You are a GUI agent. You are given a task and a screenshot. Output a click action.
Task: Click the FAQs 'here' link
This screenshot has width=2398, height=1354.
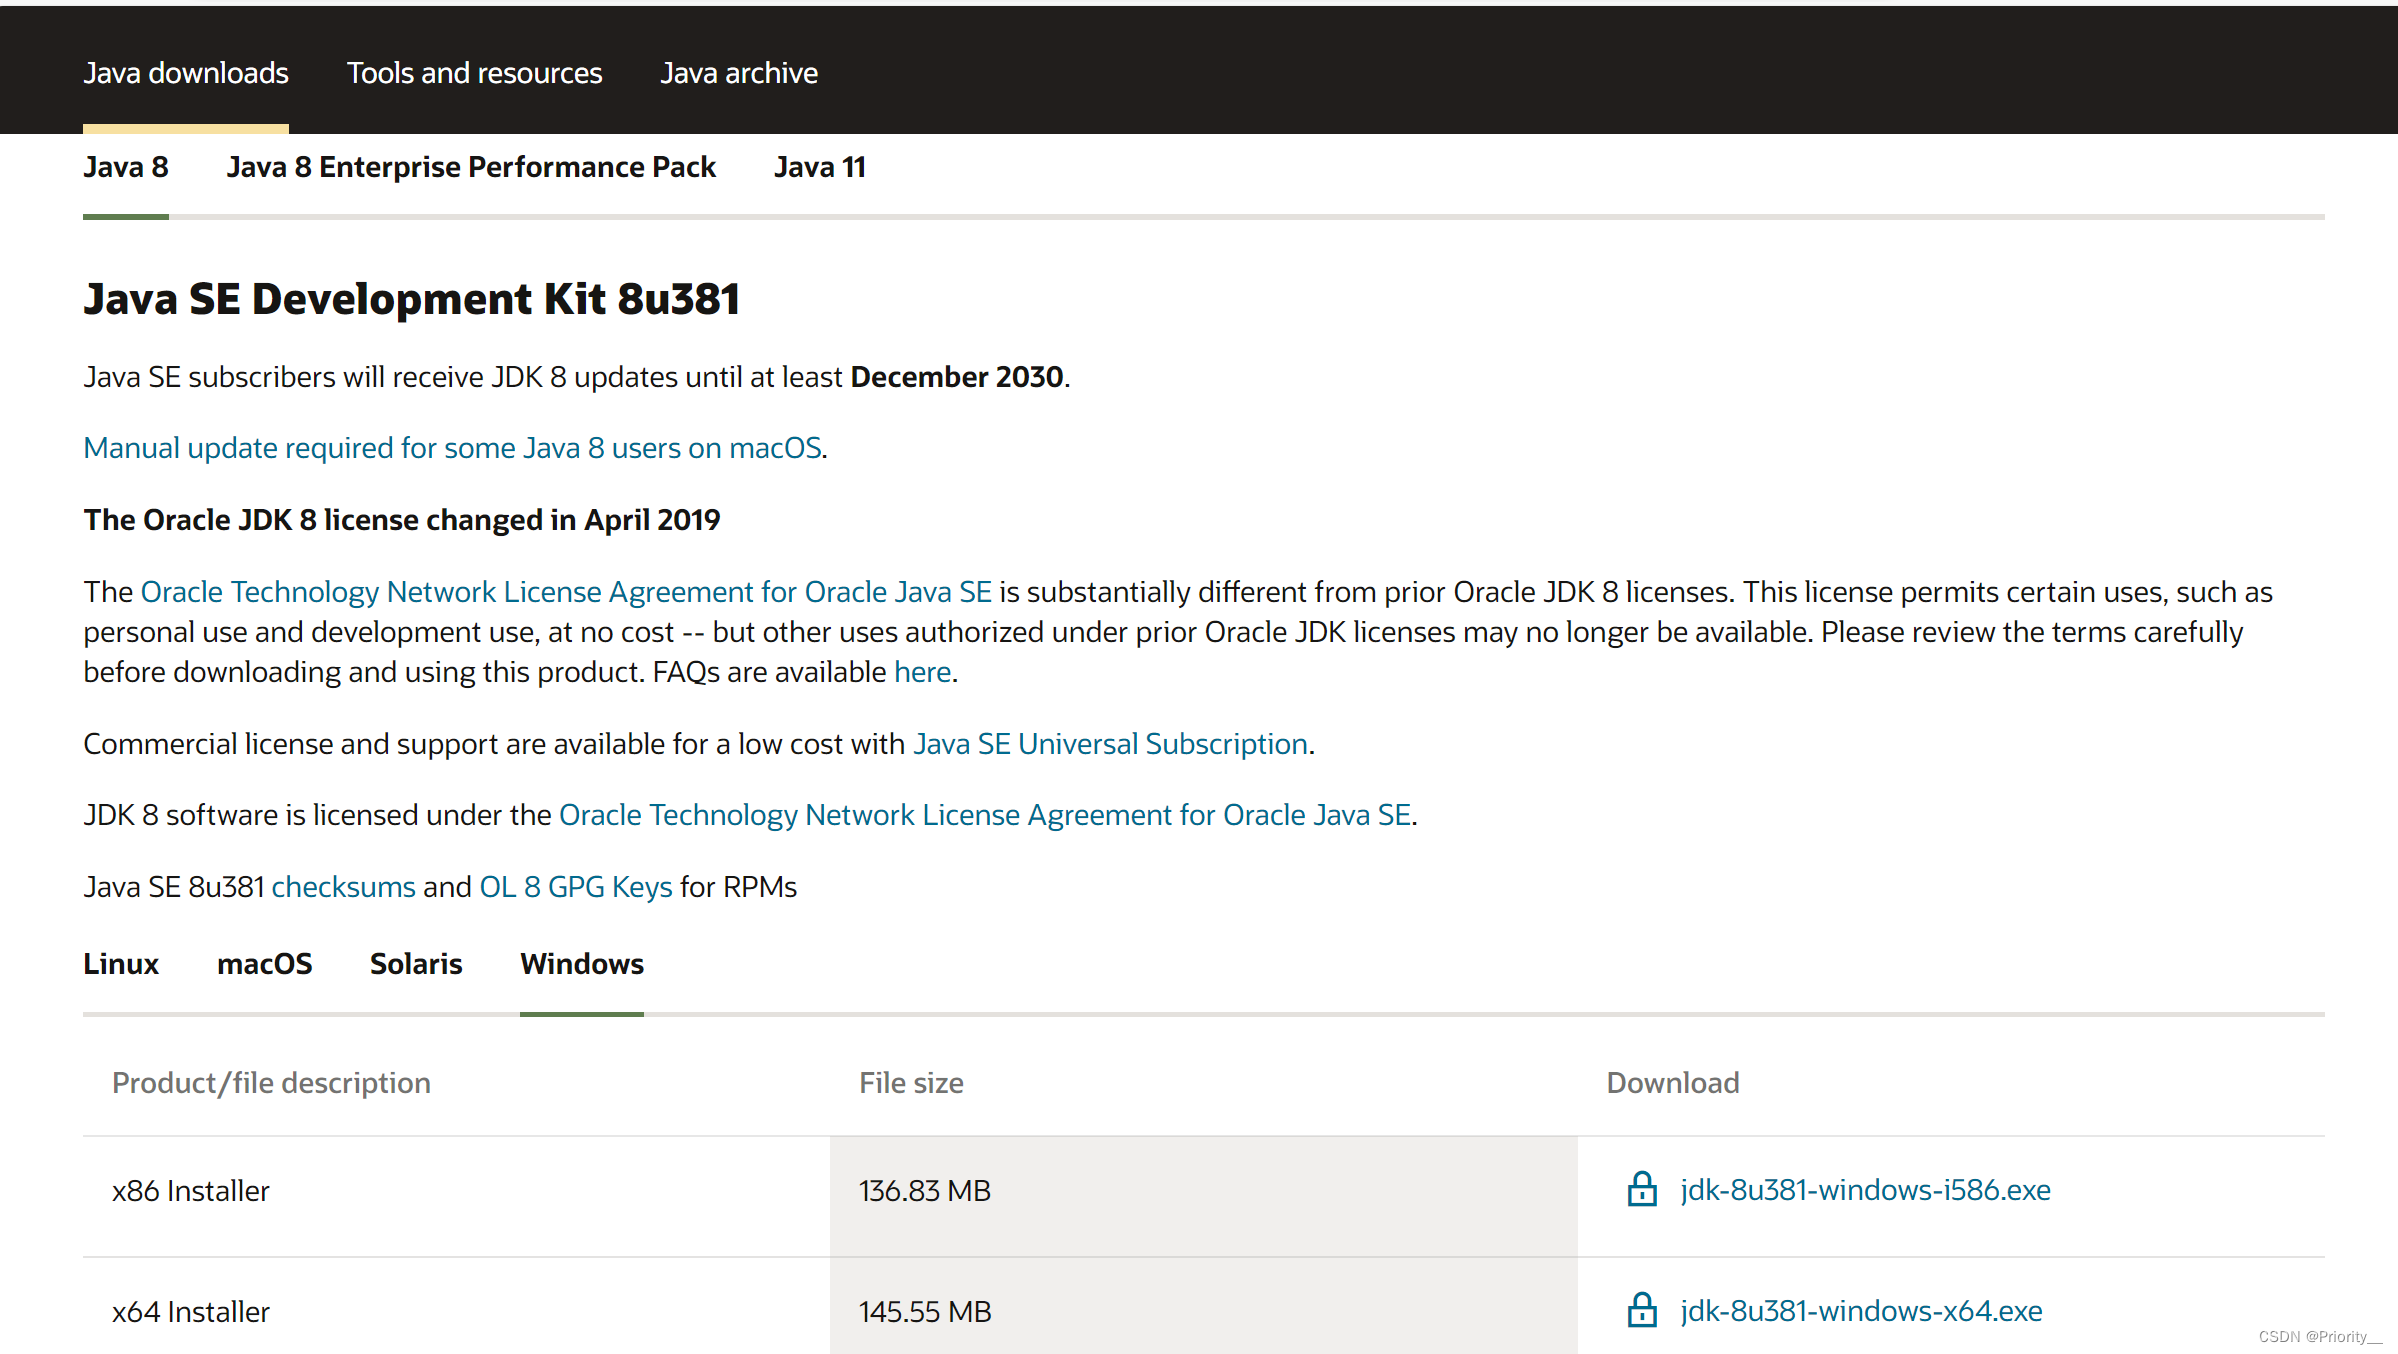click(x=922, y=672)
